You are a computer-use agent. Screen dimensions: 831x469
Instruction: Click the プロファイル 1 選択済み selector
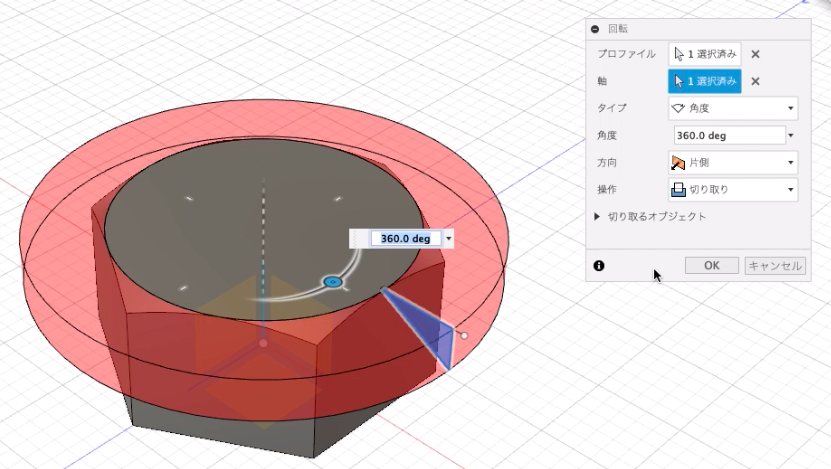(x=704, y=54)
